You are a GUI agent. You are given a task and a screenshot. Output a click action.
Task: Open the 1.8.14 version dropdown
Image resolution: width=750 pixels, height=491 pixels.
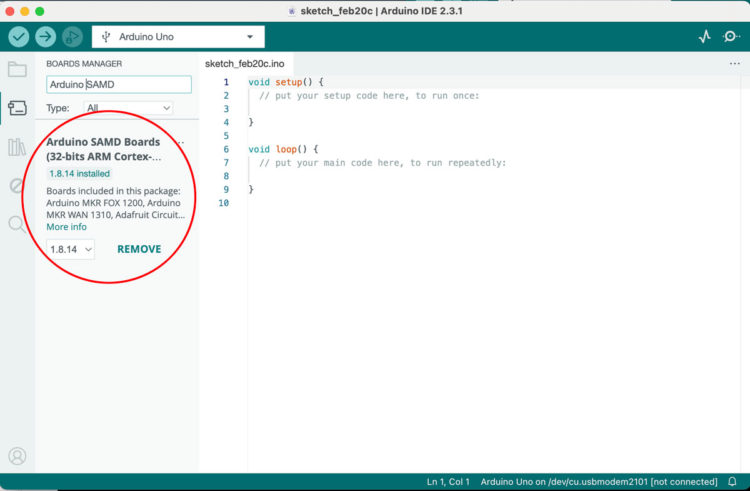point(71,249)
